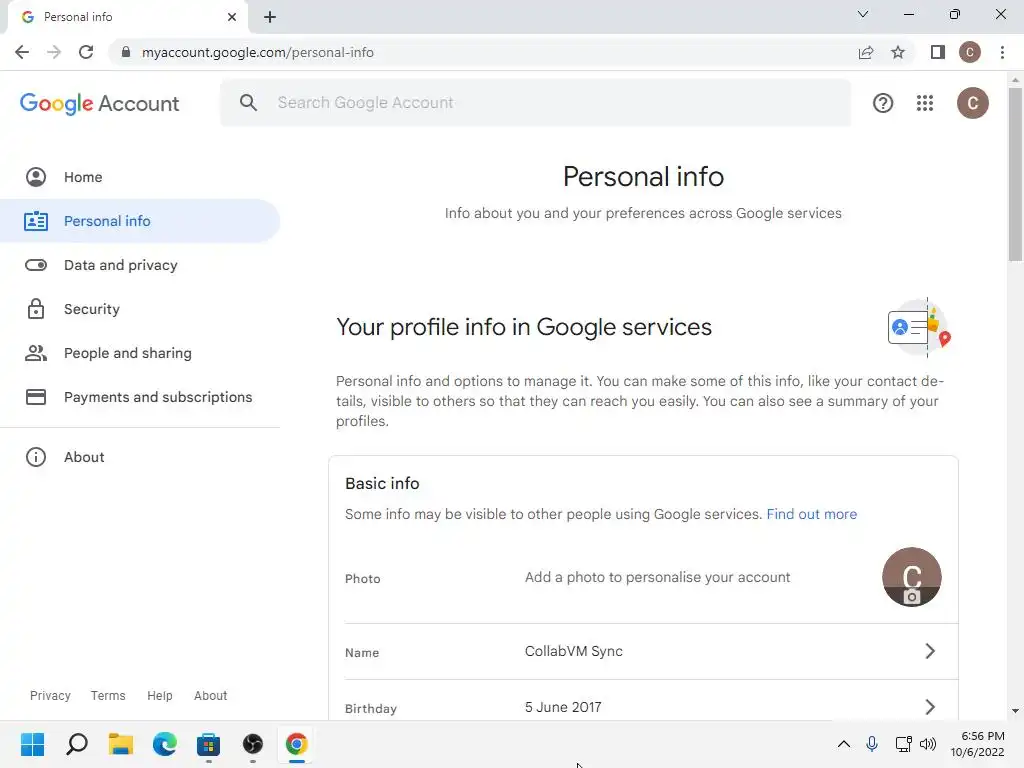Go back with browser back arrow
The image size is (1024, 768).
pos(22,52)
